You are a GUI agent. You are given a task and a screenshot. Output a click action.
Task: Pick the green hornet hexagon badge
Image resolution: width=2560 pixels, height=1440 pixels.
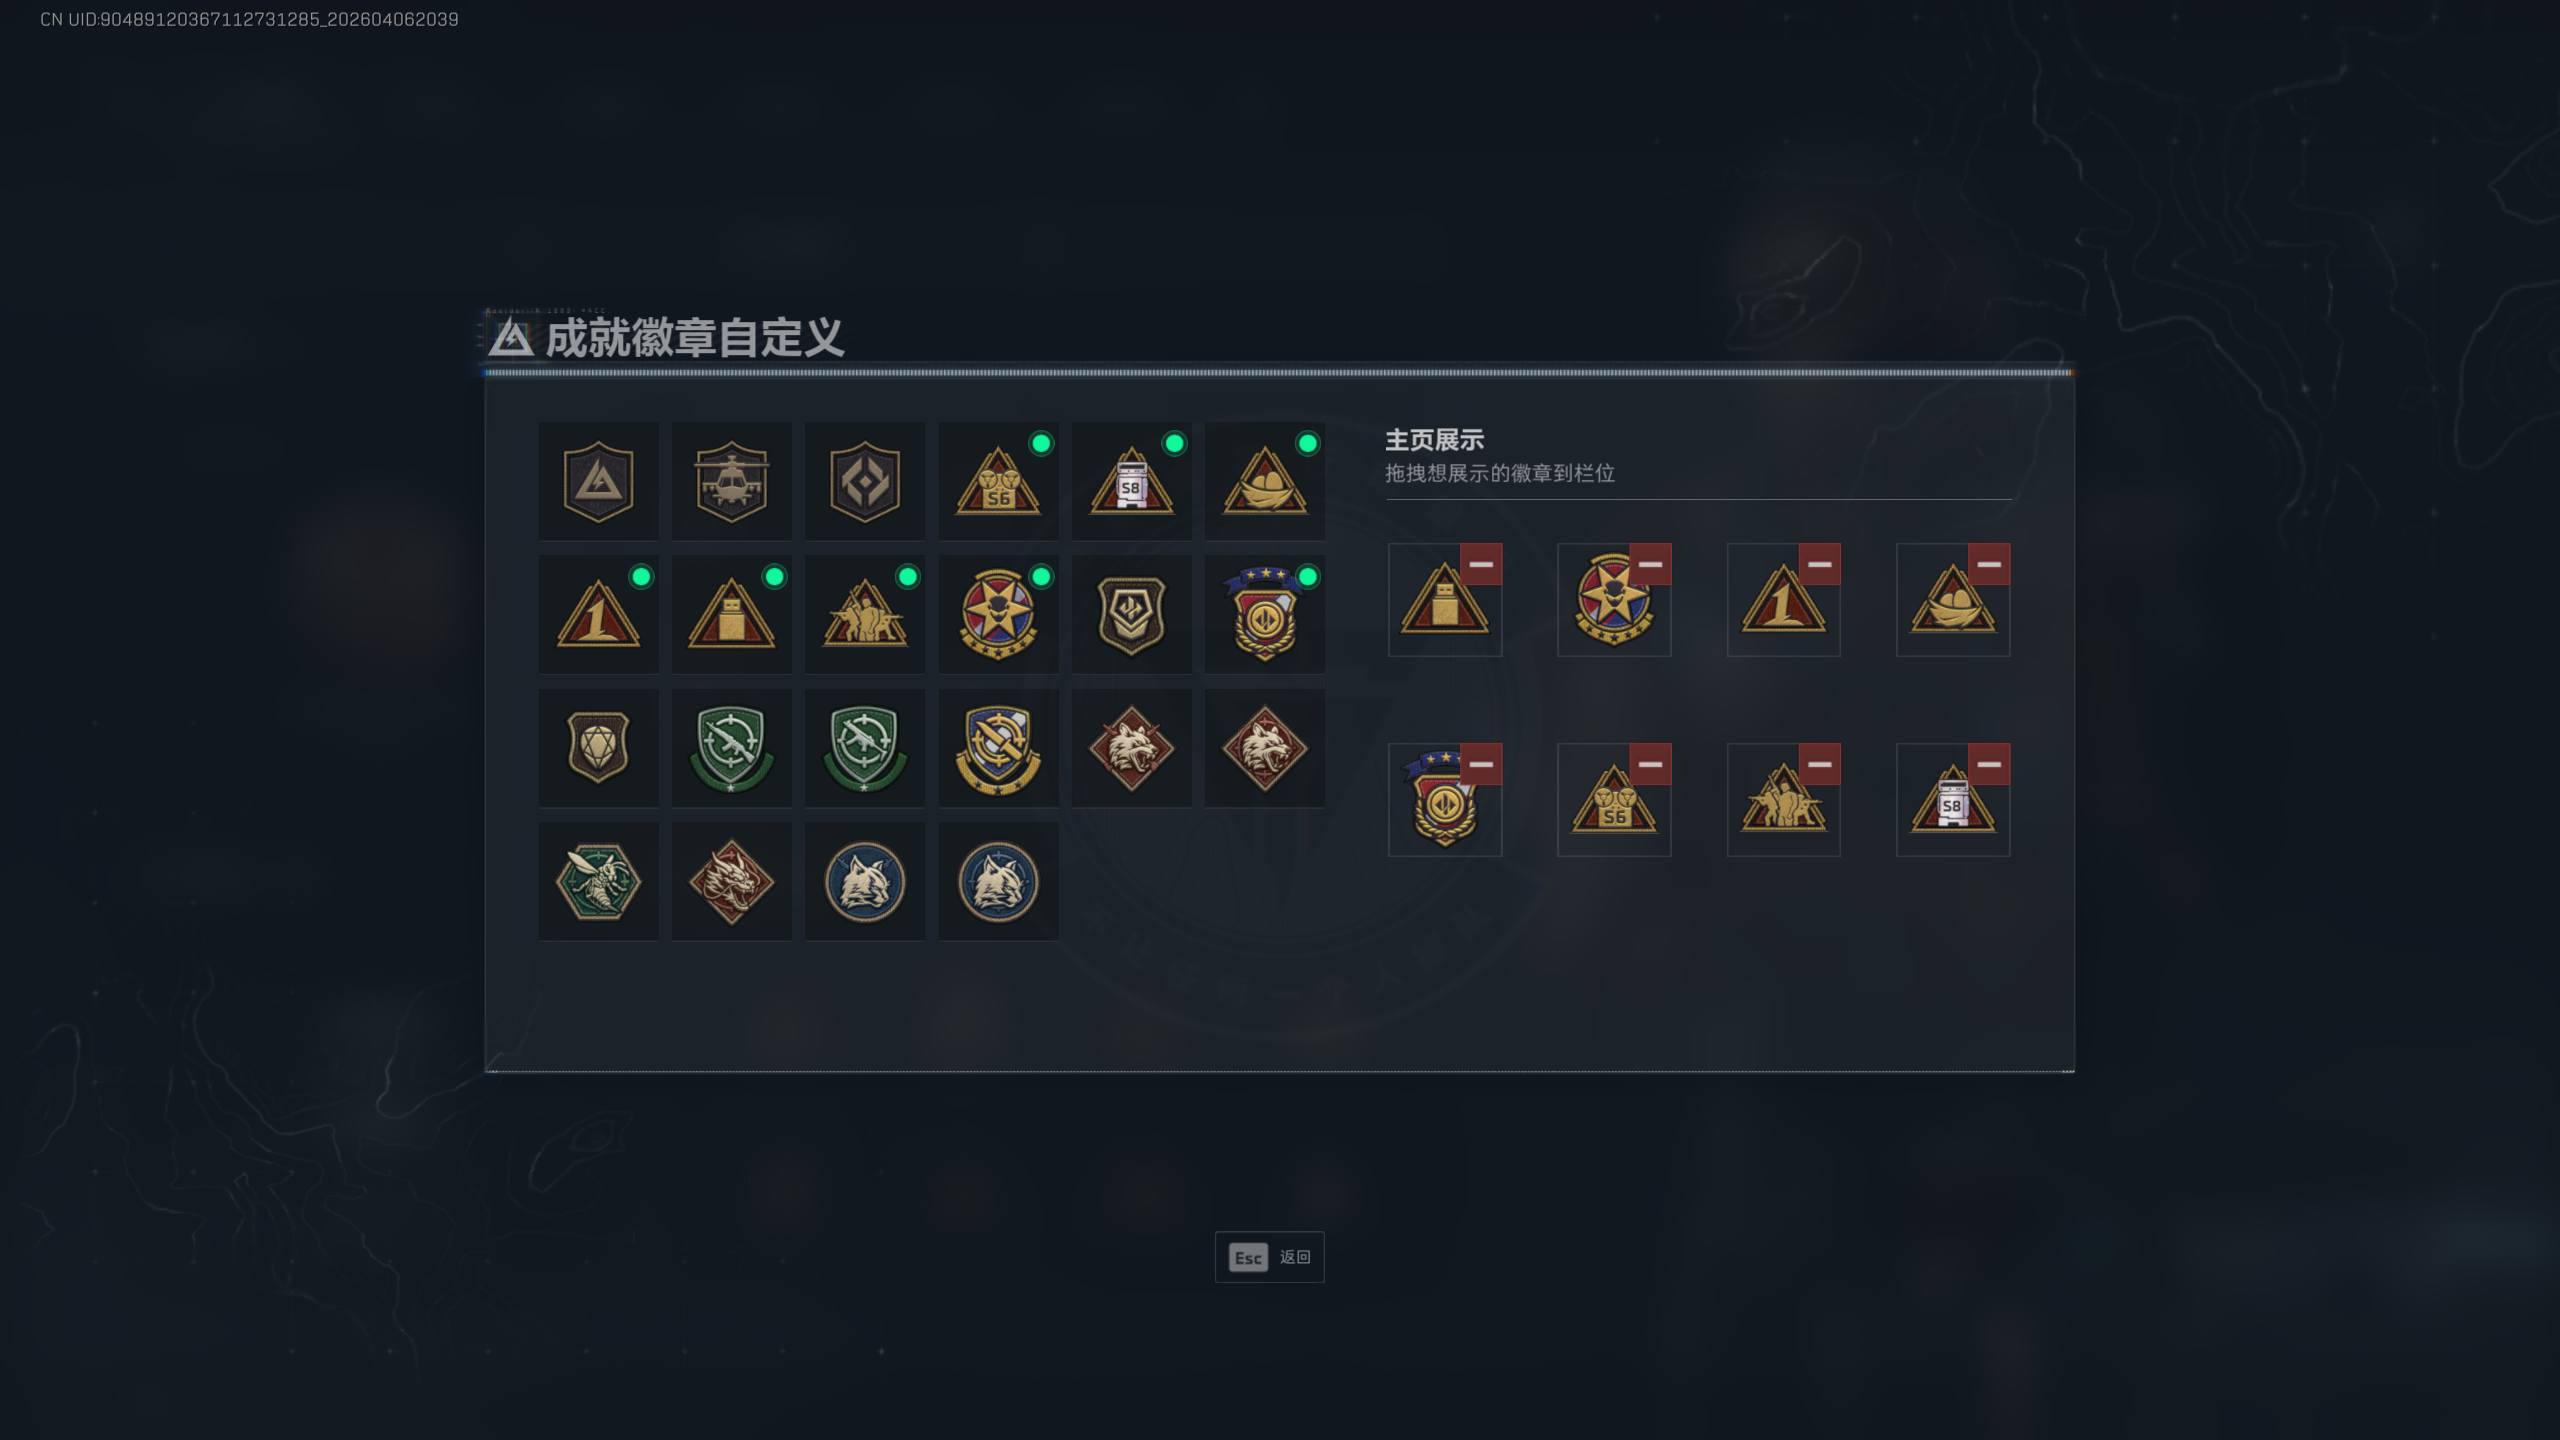(x=598, y=881)
